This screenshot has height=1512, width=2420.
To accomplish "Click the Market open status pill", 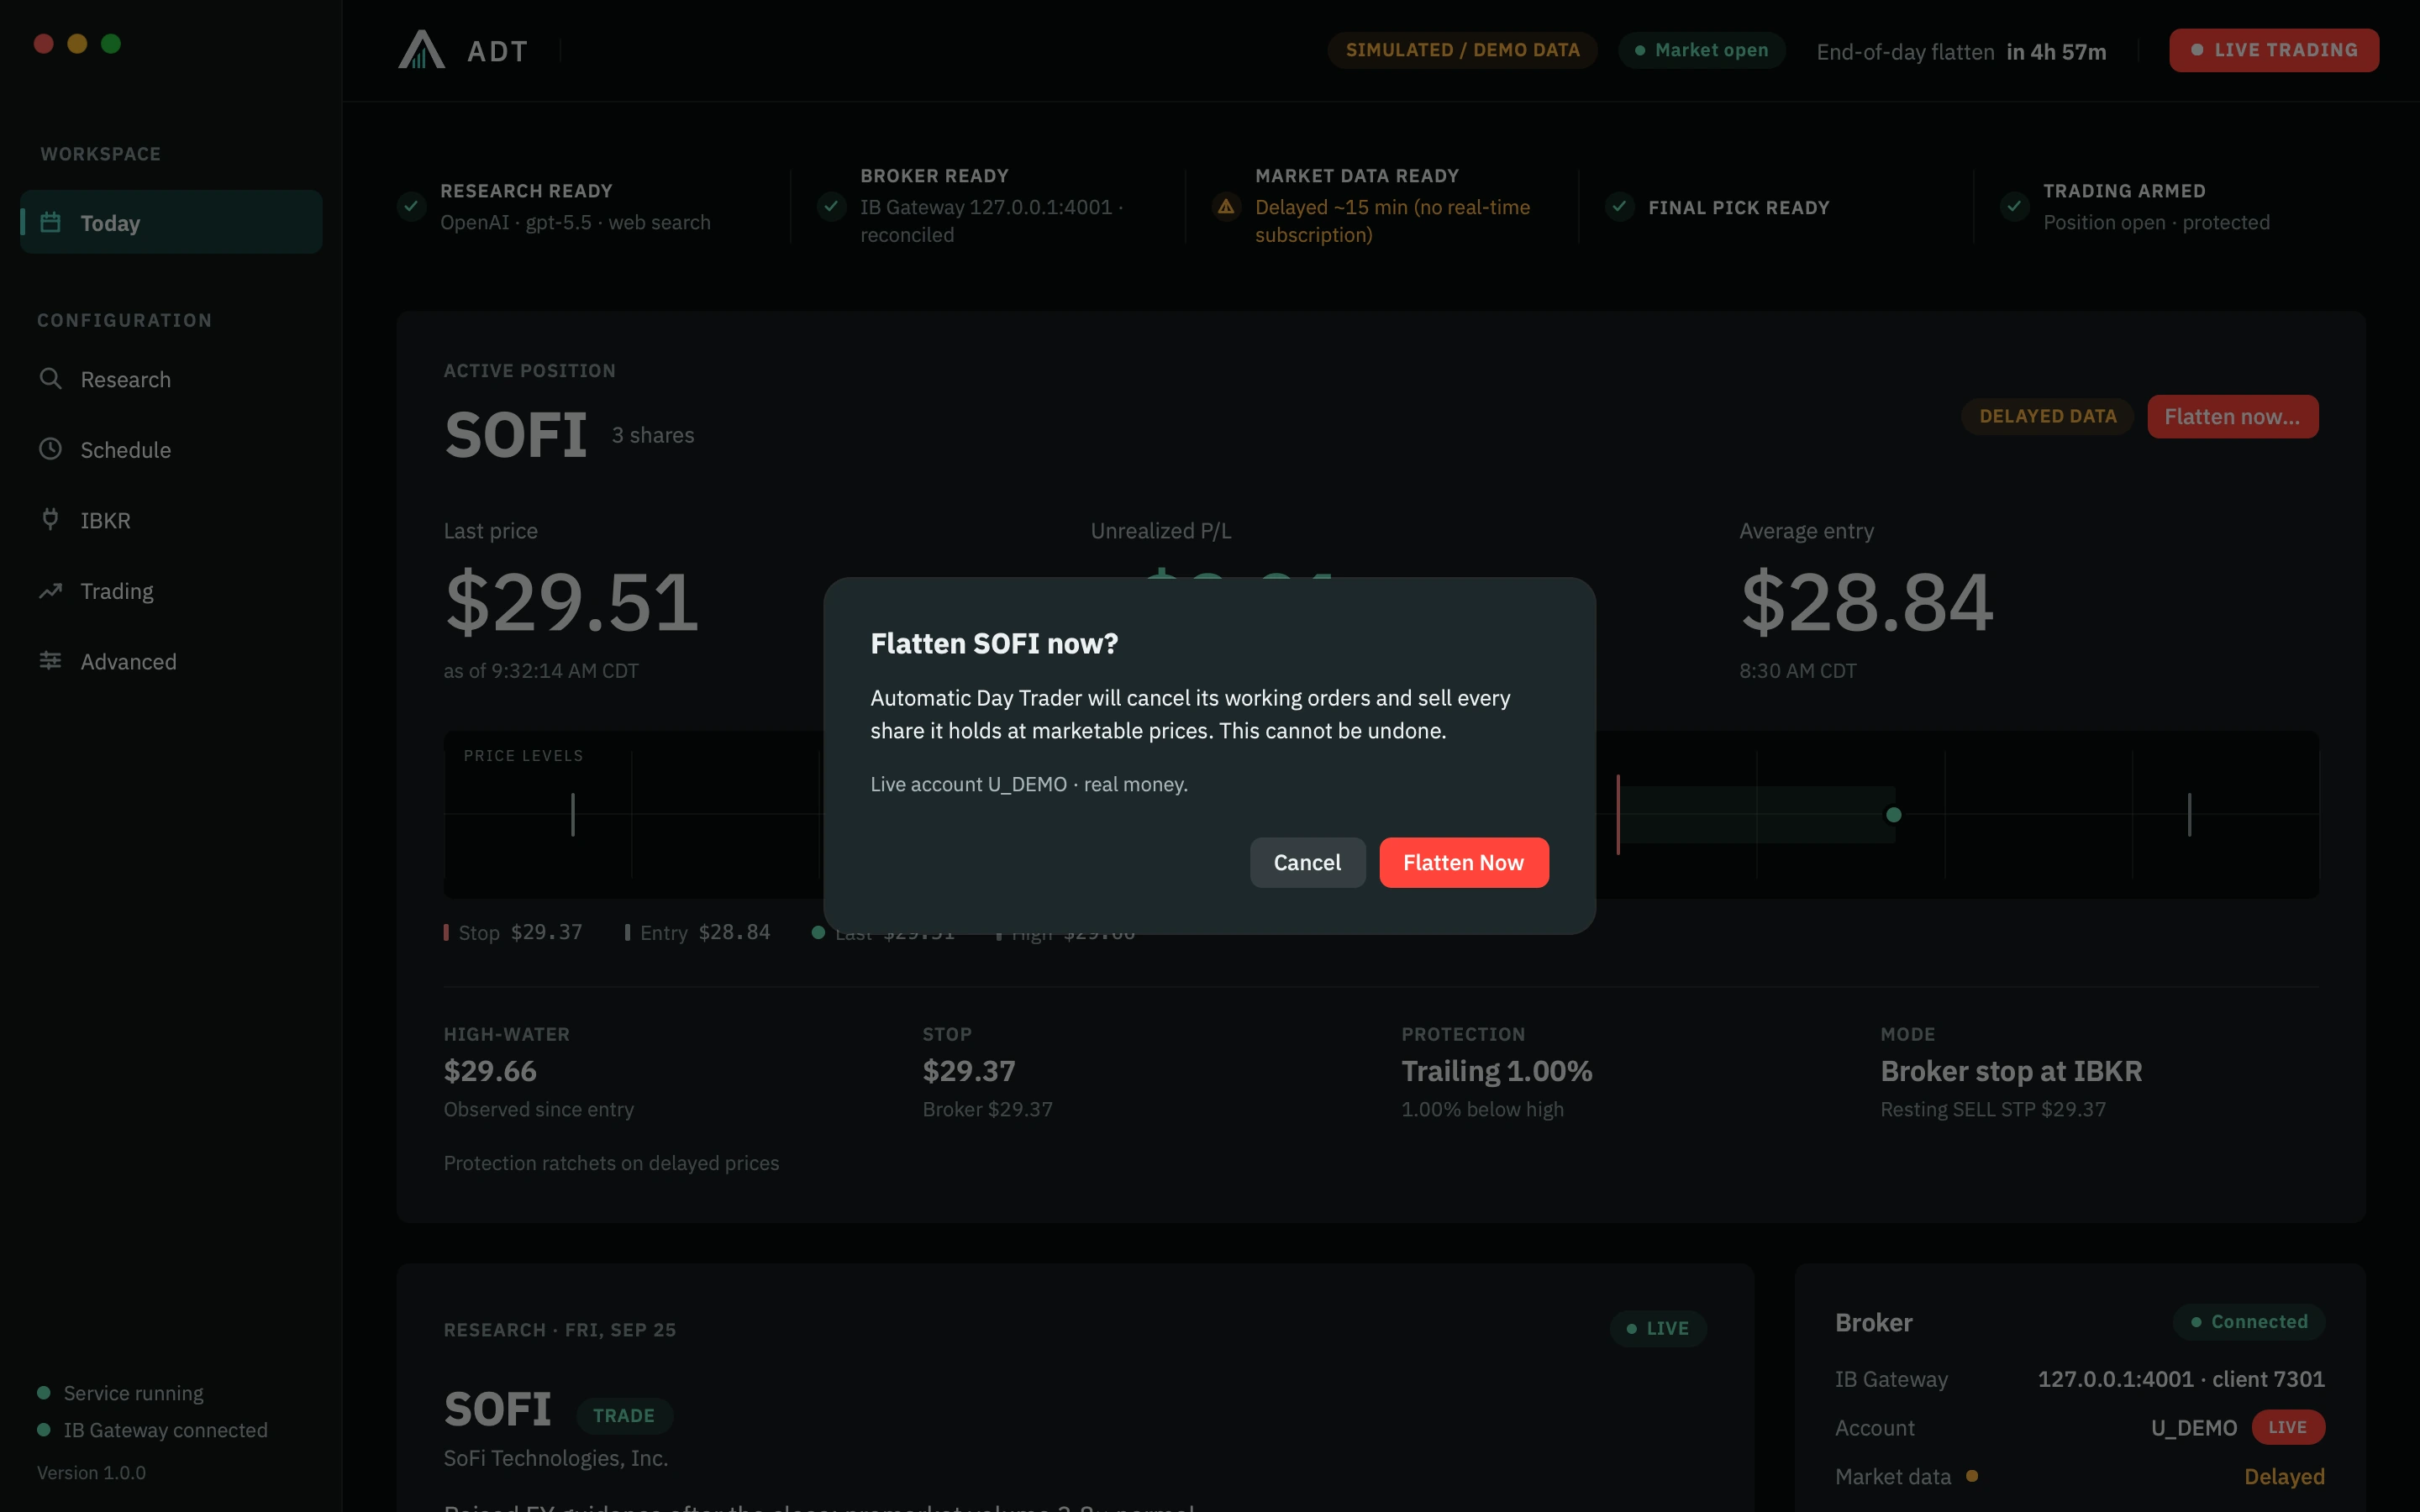I will (1702, 50).
